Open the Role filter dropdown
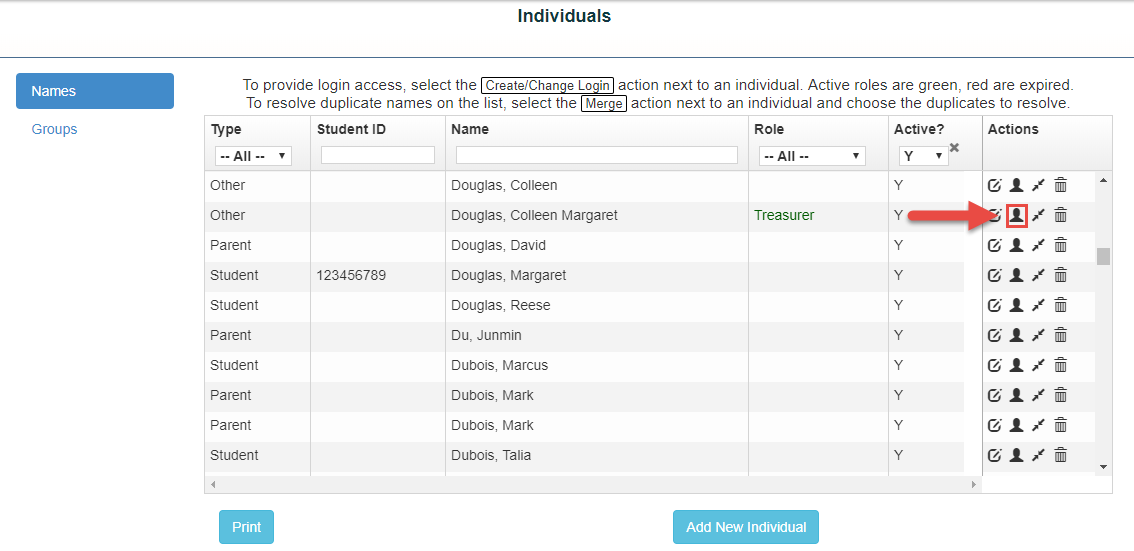The image size is (1134, 551). [x=811, y=155]
